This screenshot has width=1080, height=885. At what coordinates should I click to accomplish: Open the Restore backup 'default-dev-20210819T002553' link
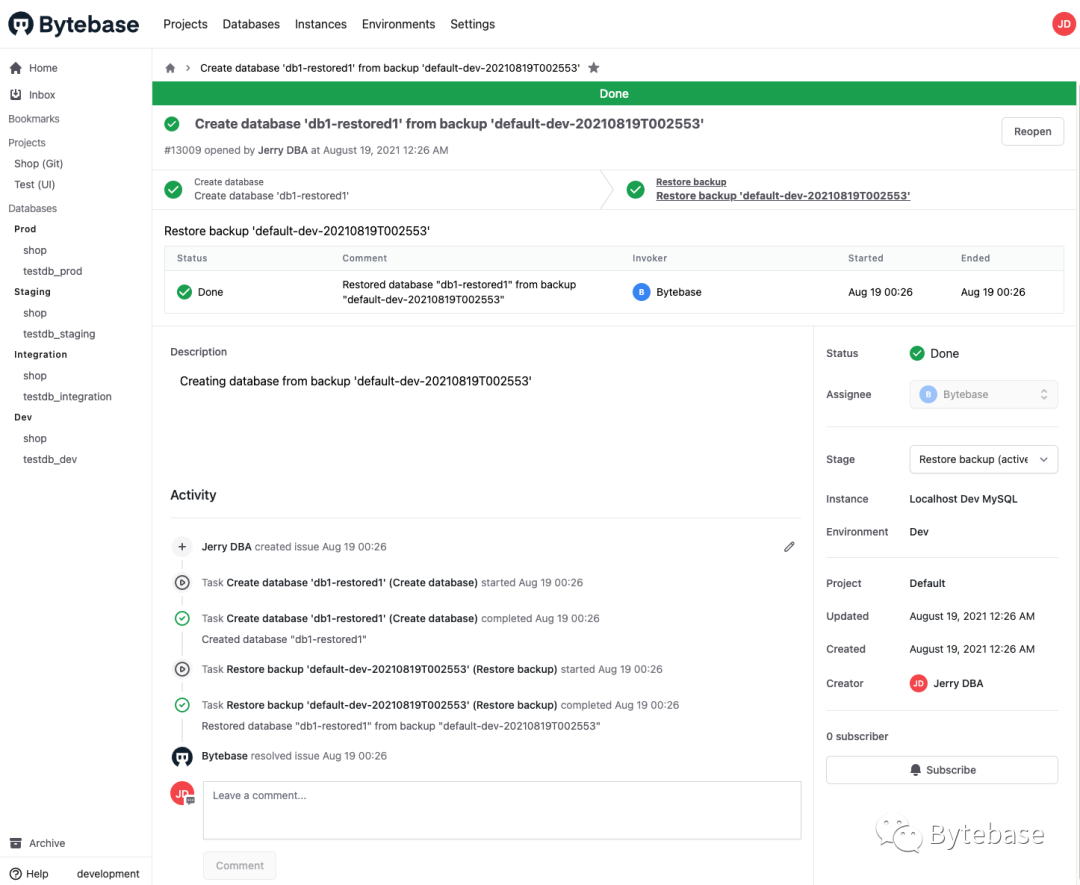tap(783, 196)
